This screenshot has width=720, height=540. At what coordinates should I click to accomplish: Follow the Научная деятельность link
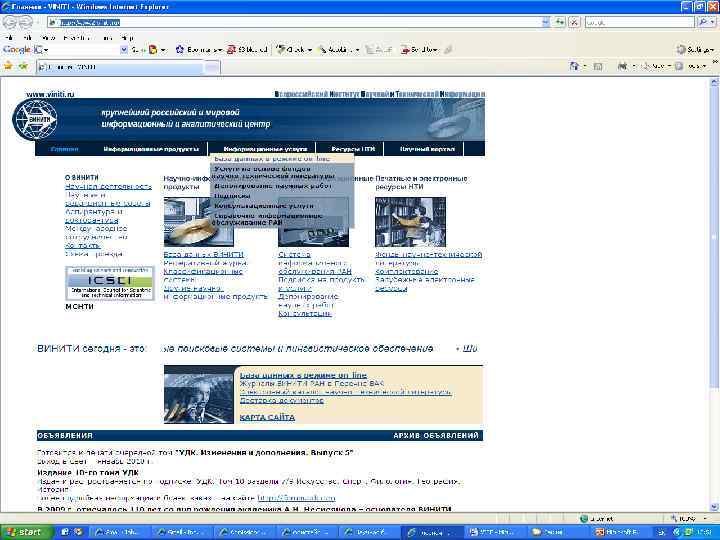click(108, 186)
